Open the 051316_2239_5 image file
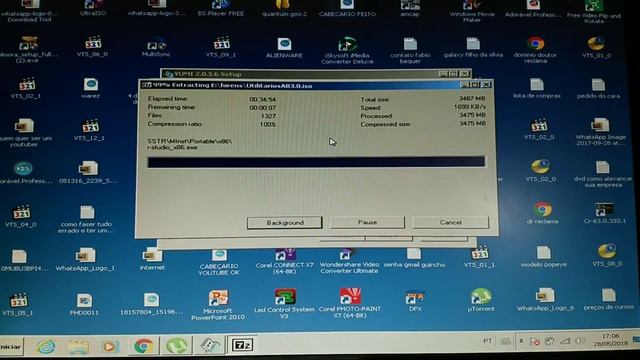Screen dimensions: 640x360 click(x=88, y=173)
